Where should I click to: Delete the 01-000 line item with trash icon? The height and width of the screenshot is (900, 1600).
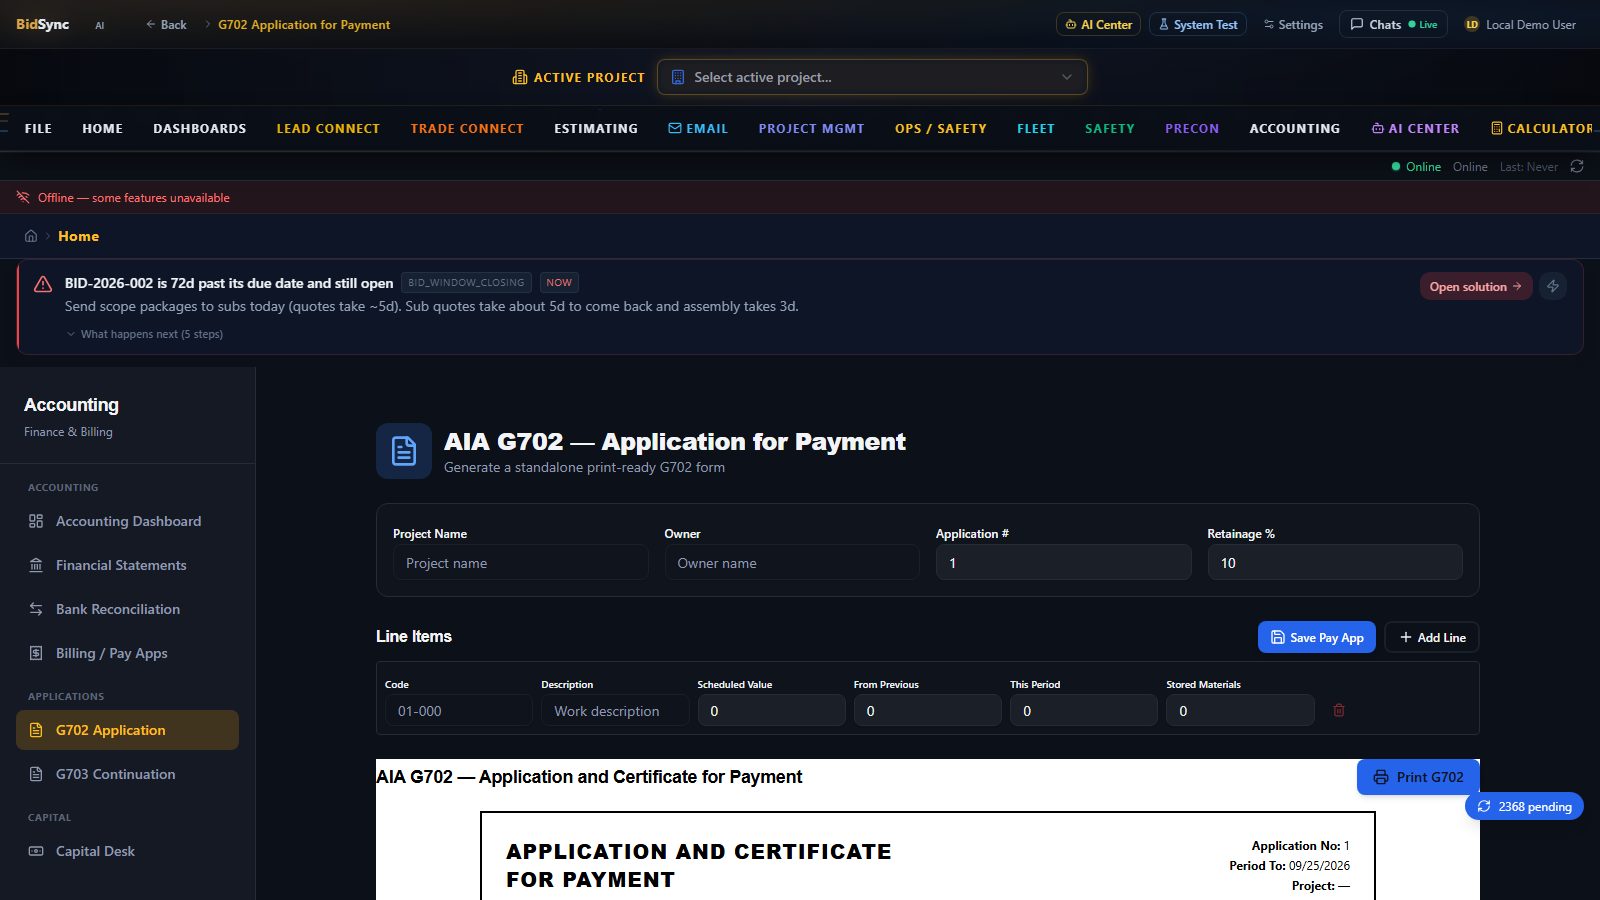1339,710
